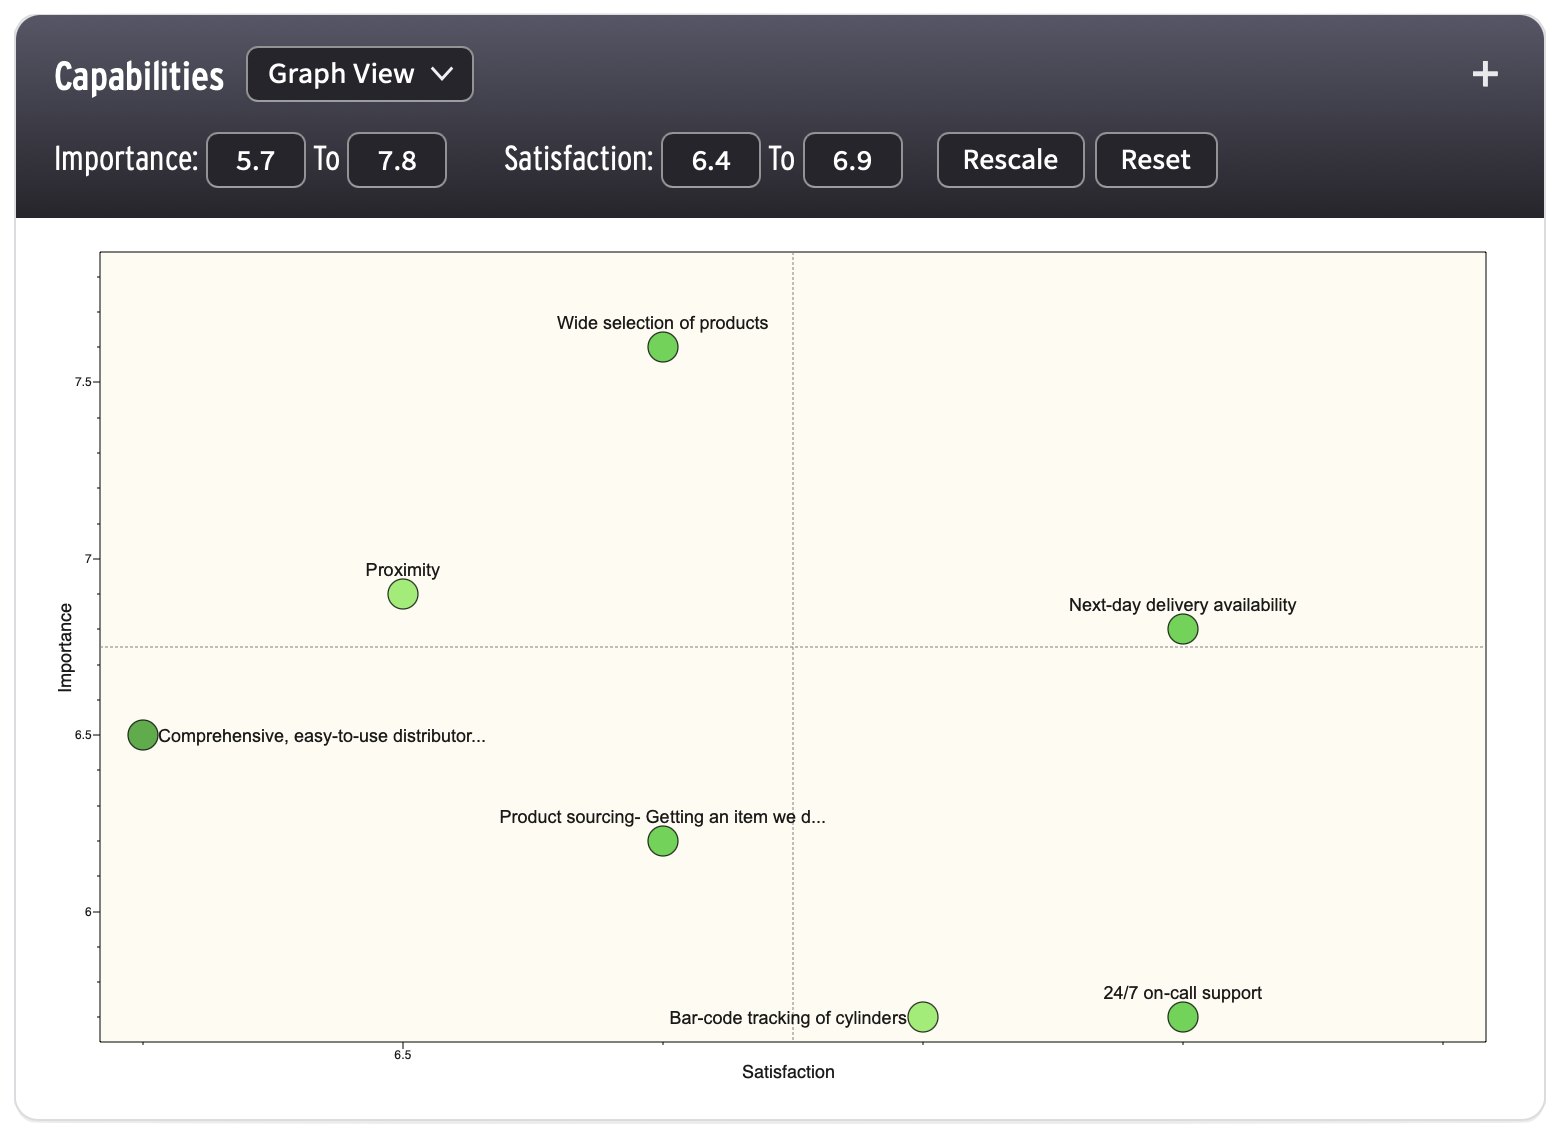Screen dimensions: 1560x1146
Task: Click the 24/7 on-call support point
Action: pyautogui.click(x=1183, y=1017)
